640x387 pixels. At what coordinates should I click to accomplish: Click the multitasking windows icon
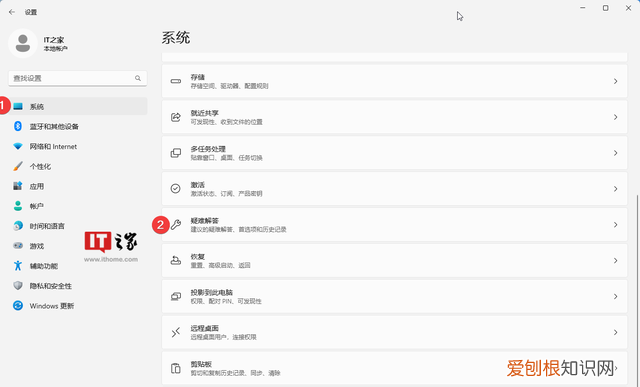pyautogui.click(x=176, y=153)
